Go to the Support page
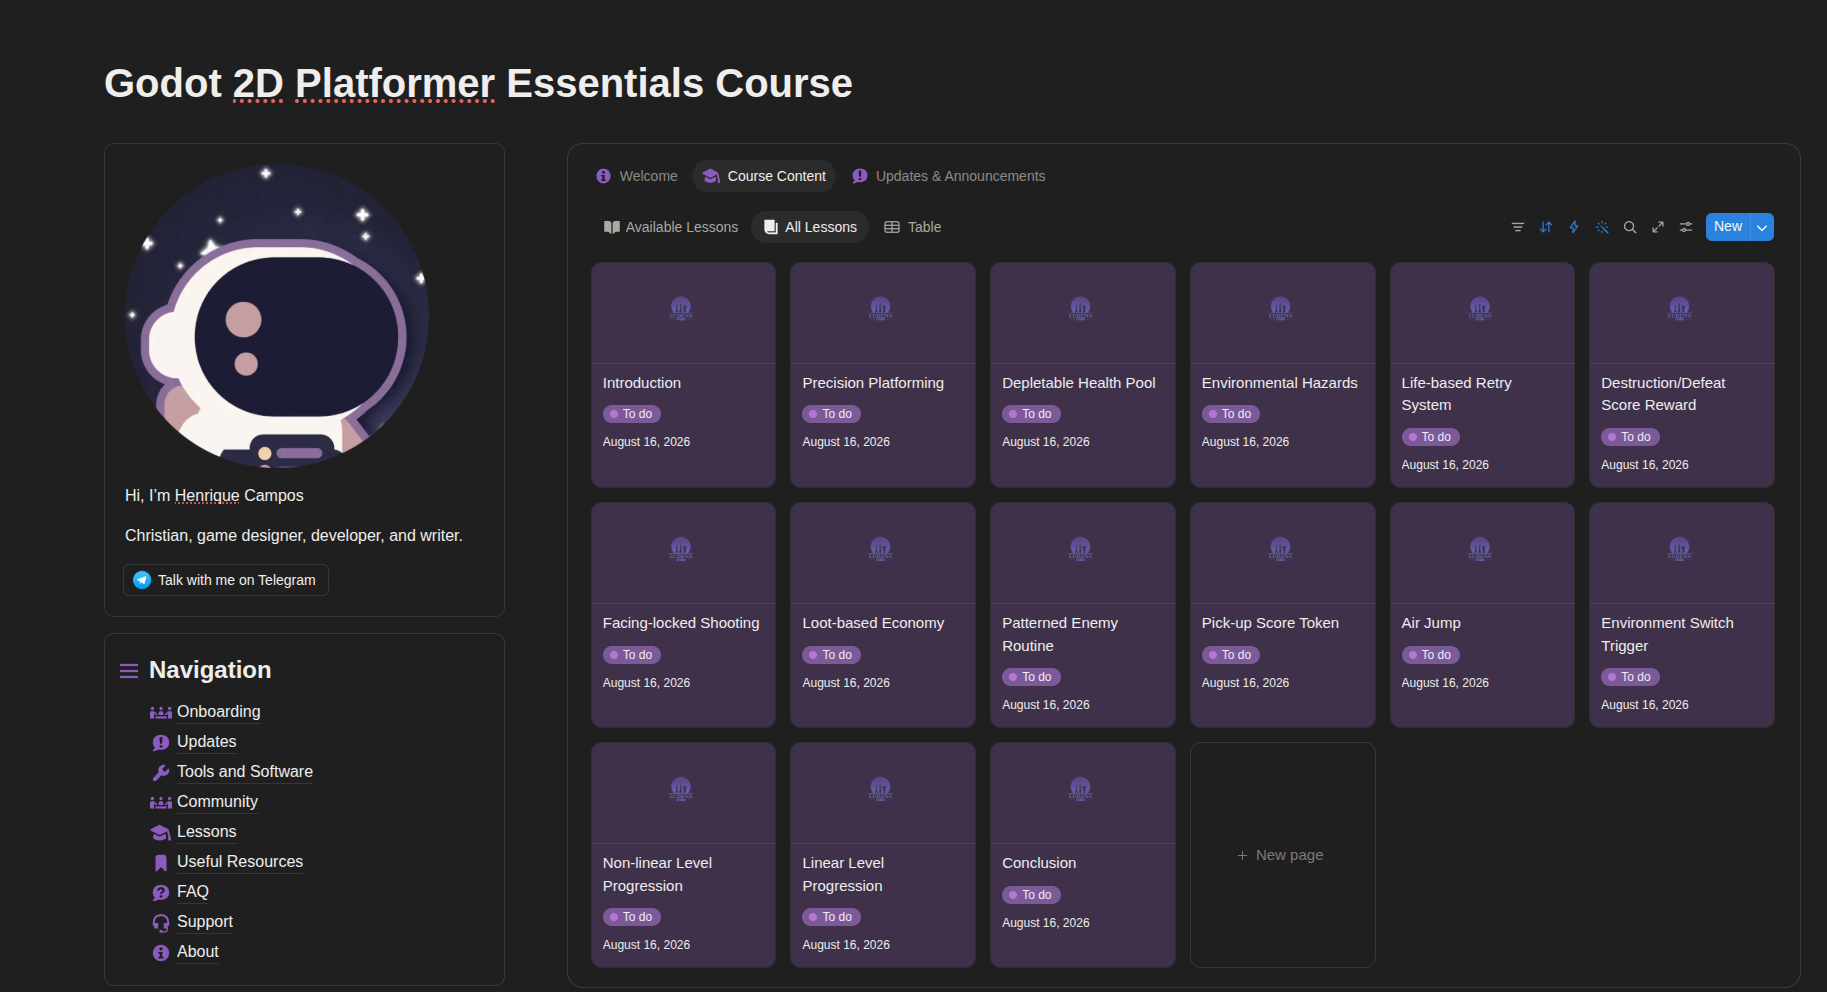1827x992 pixels. tap(205, 922)
